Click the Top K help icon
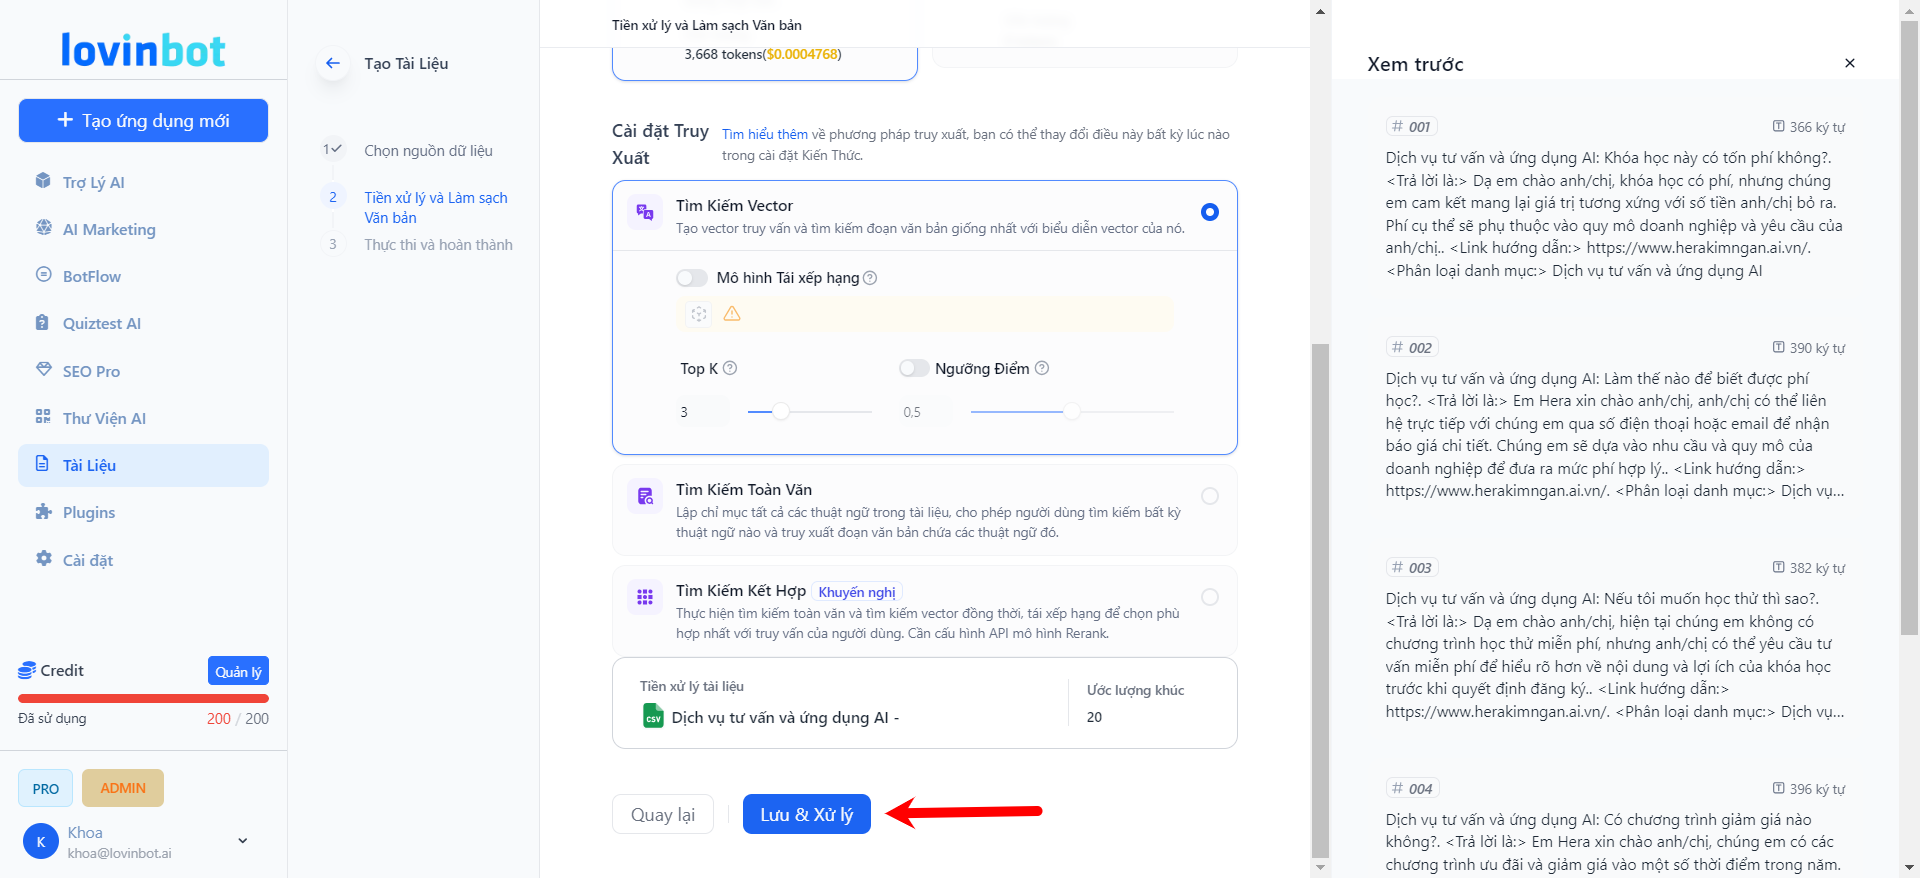Image resolution: width=1920 pixels, height=878 pixels. [730, 368]
